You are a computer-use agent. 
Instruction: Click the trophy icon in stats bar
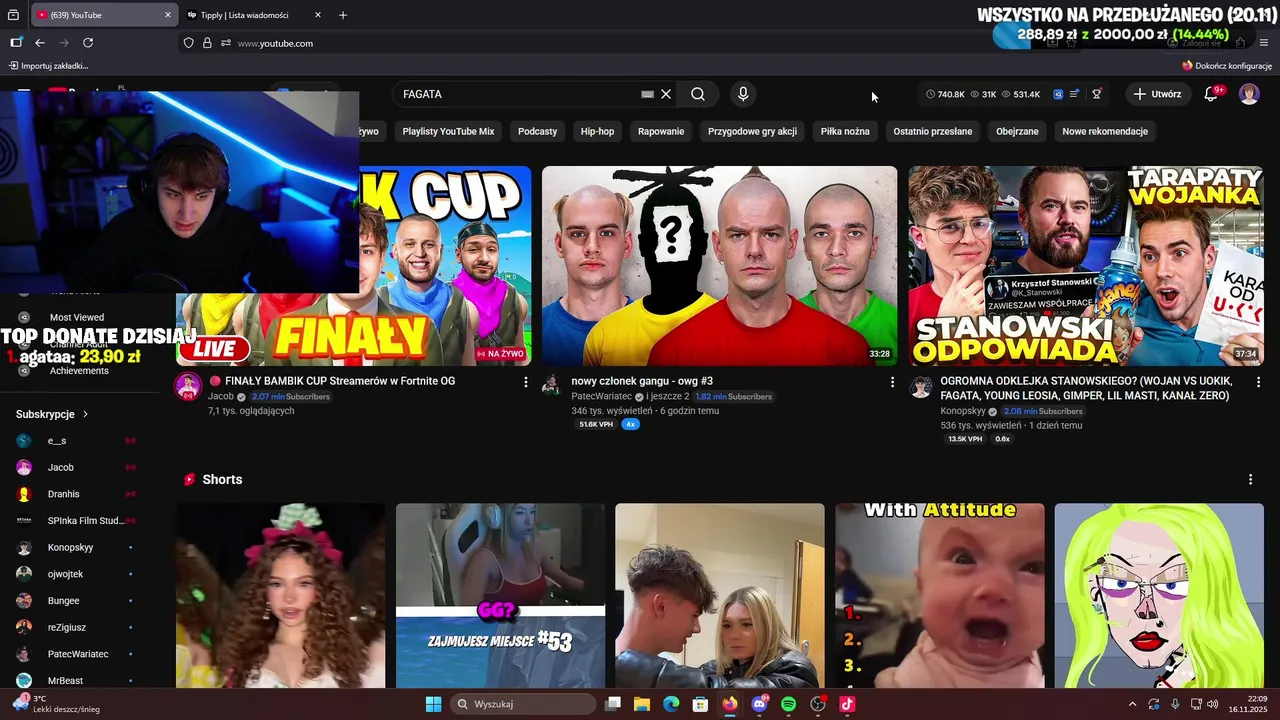click(x=1097, y=94)
